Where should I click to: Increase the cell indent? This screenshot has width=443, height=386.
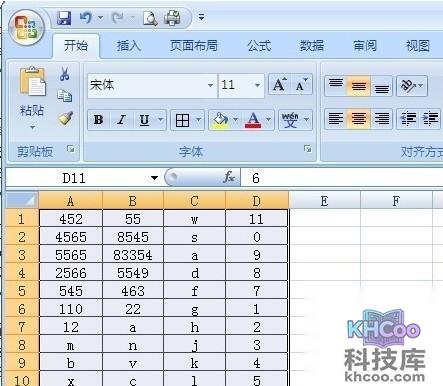[x=430, y=118]
